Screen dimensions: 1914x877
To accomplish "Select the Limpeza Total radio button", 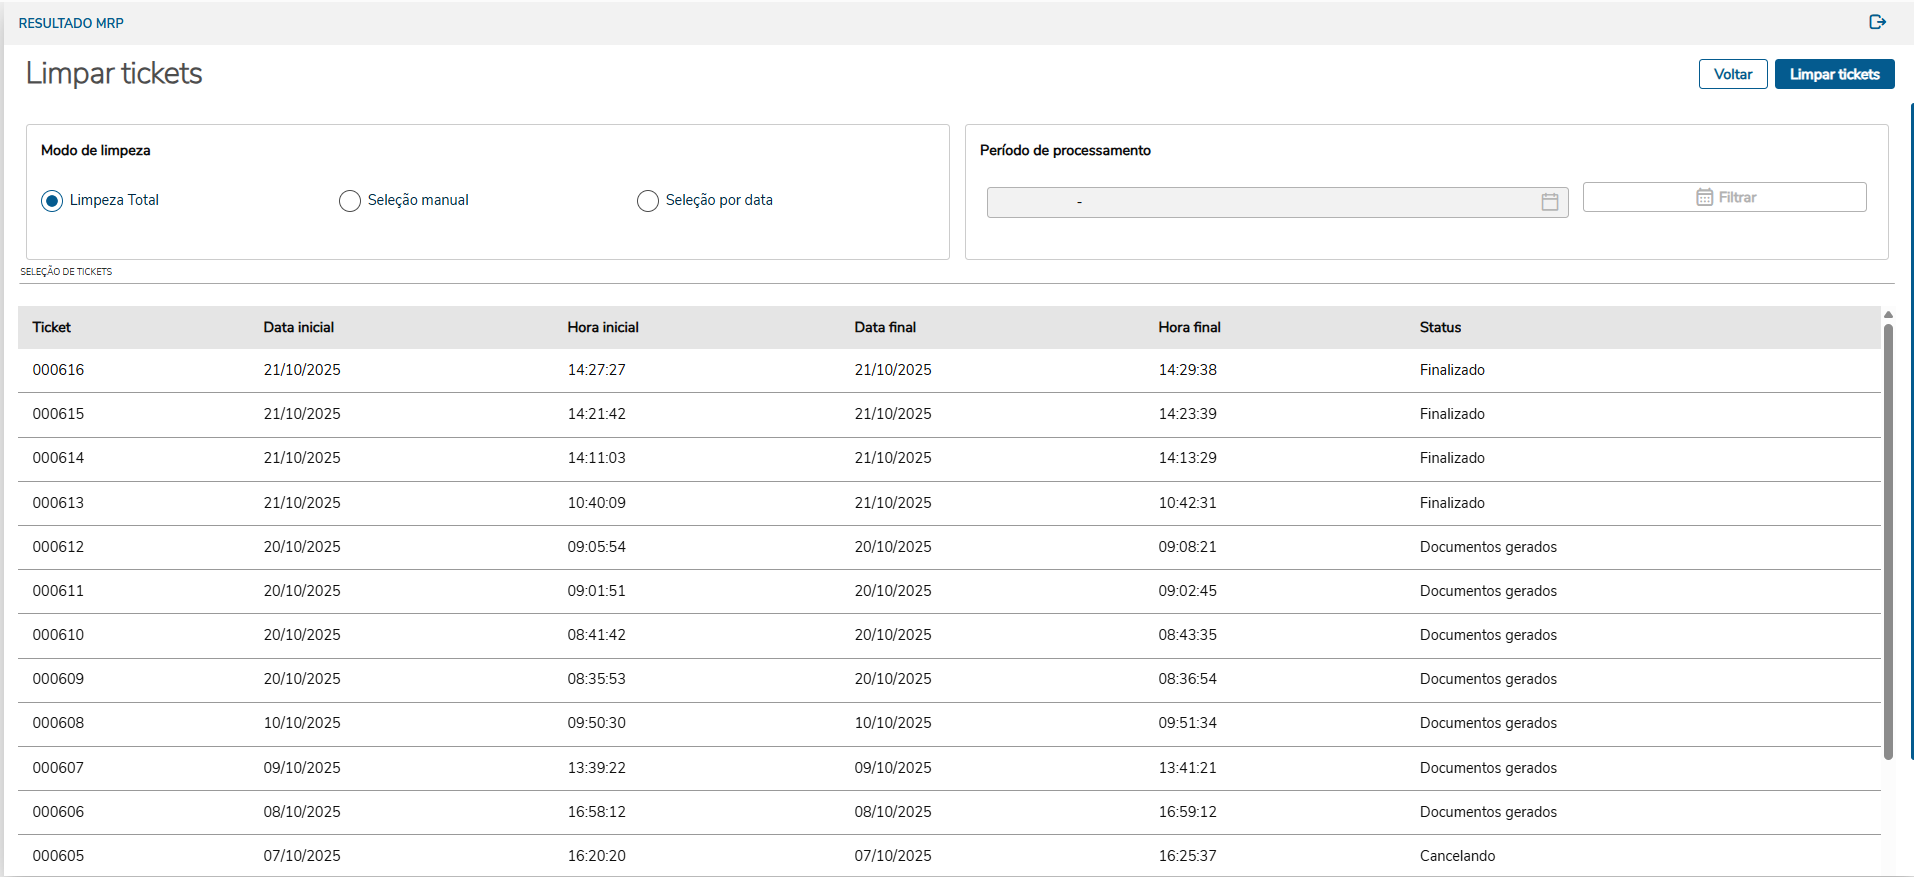I will tap(52, 201).
